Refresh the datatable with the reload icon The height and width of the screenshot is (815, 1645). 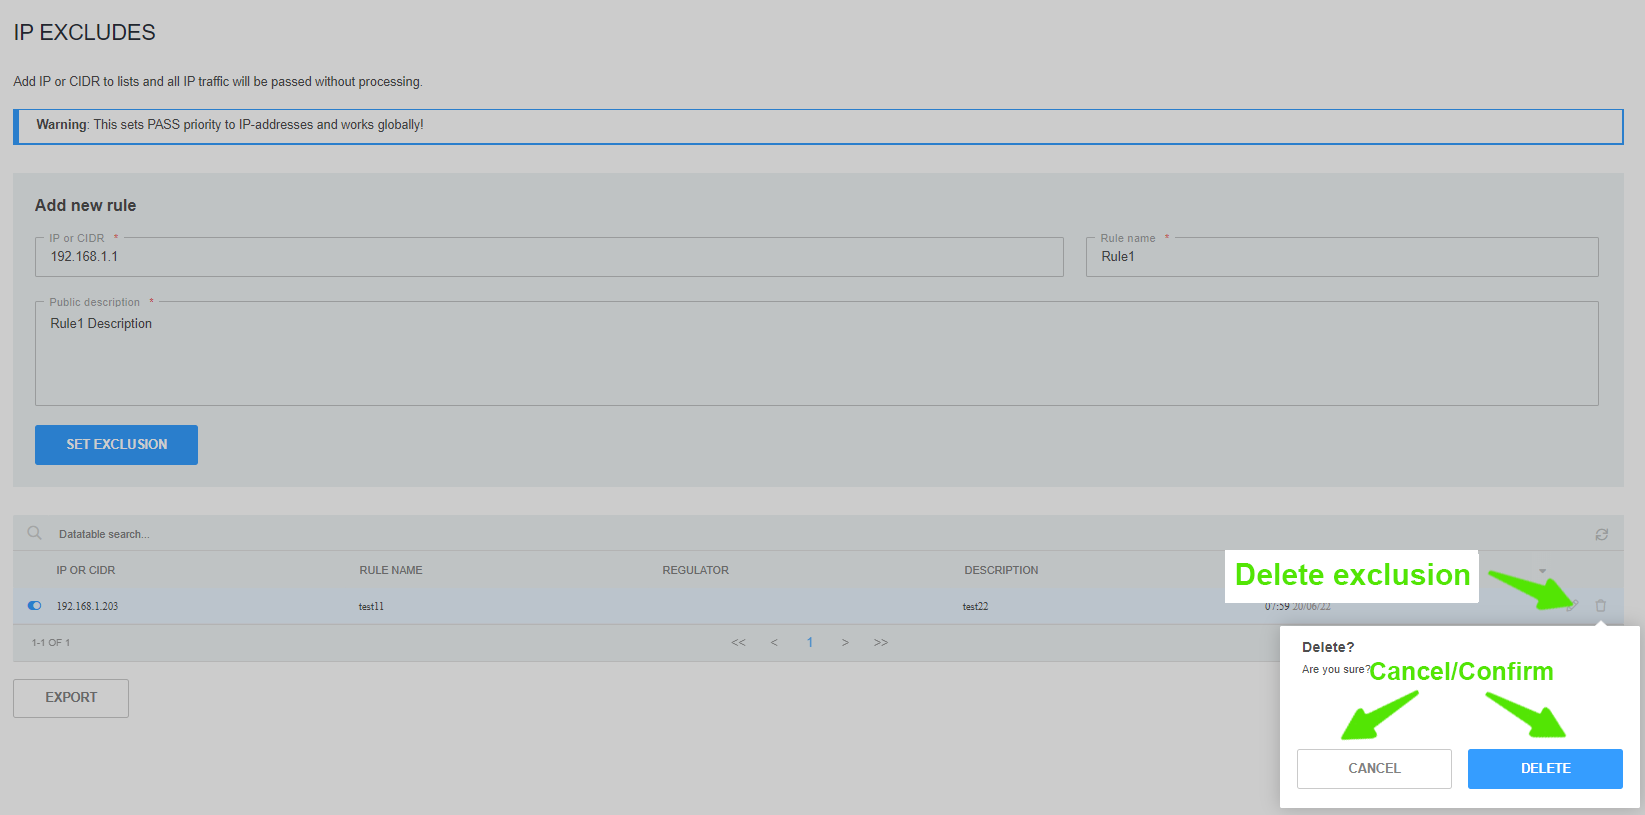coord(1601,535)
